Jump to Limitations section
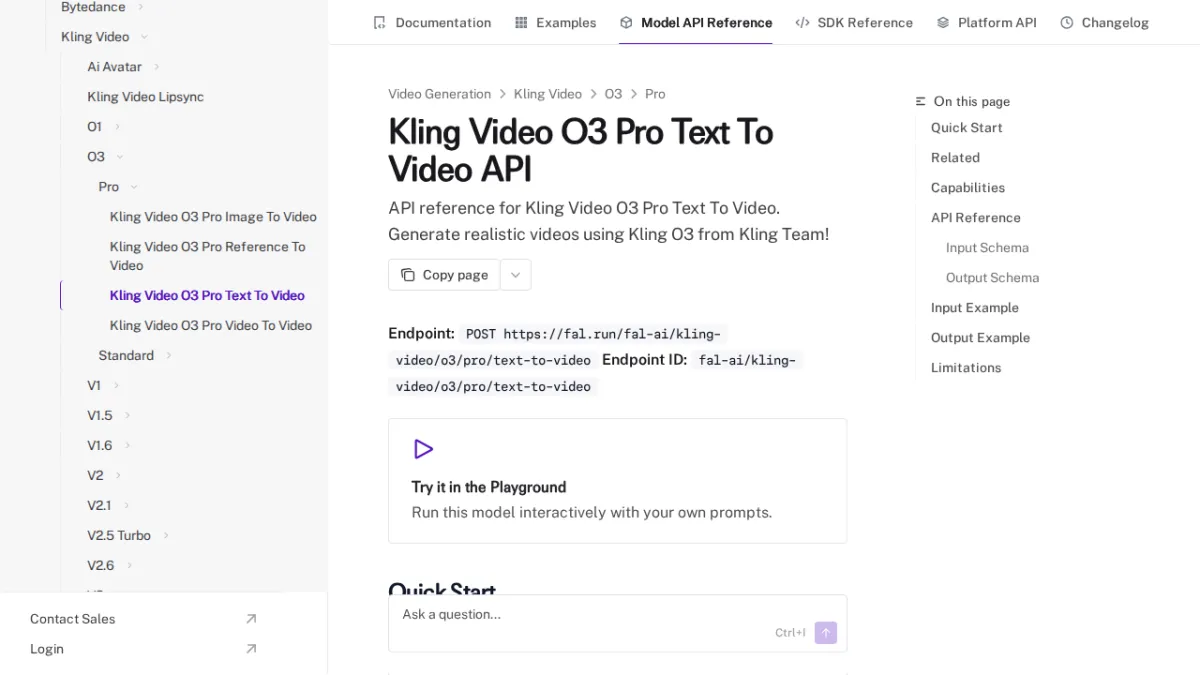 [x=966, y=368]
